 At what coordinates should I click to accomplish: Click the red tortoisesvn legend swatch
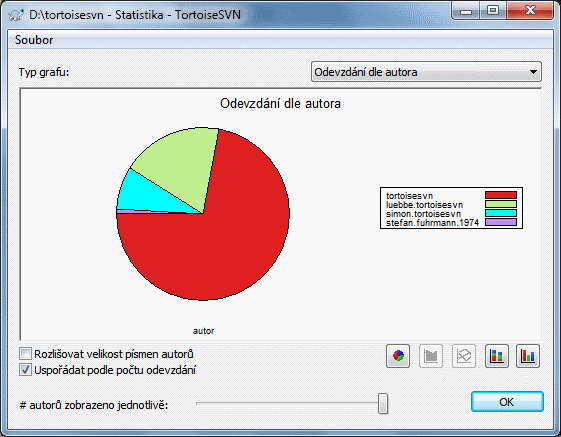501,195
